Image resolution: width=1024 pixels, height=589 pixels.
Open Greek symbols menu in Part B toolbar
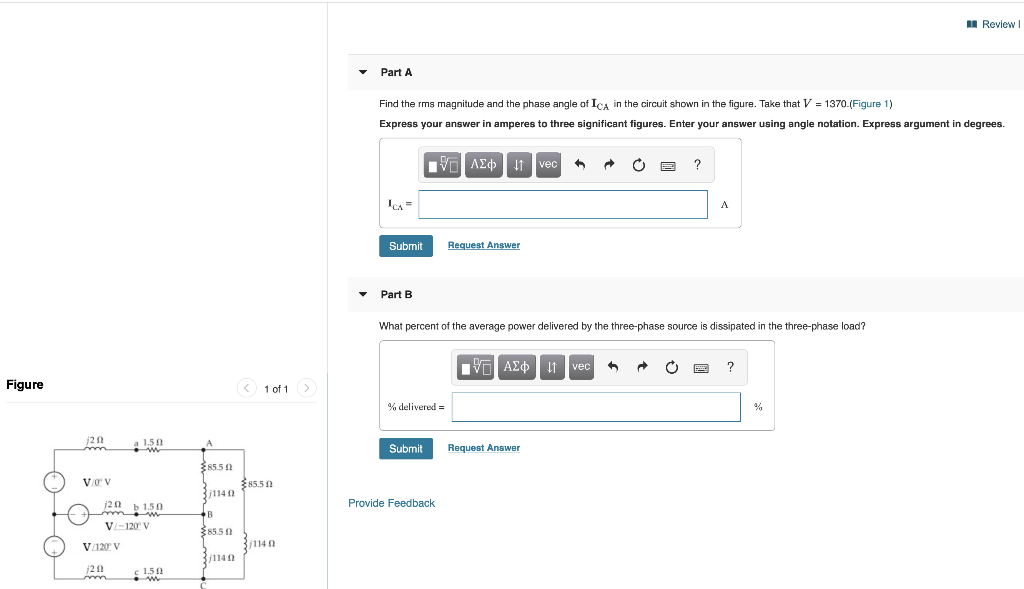pyautogui.click(x=517, y=367)
